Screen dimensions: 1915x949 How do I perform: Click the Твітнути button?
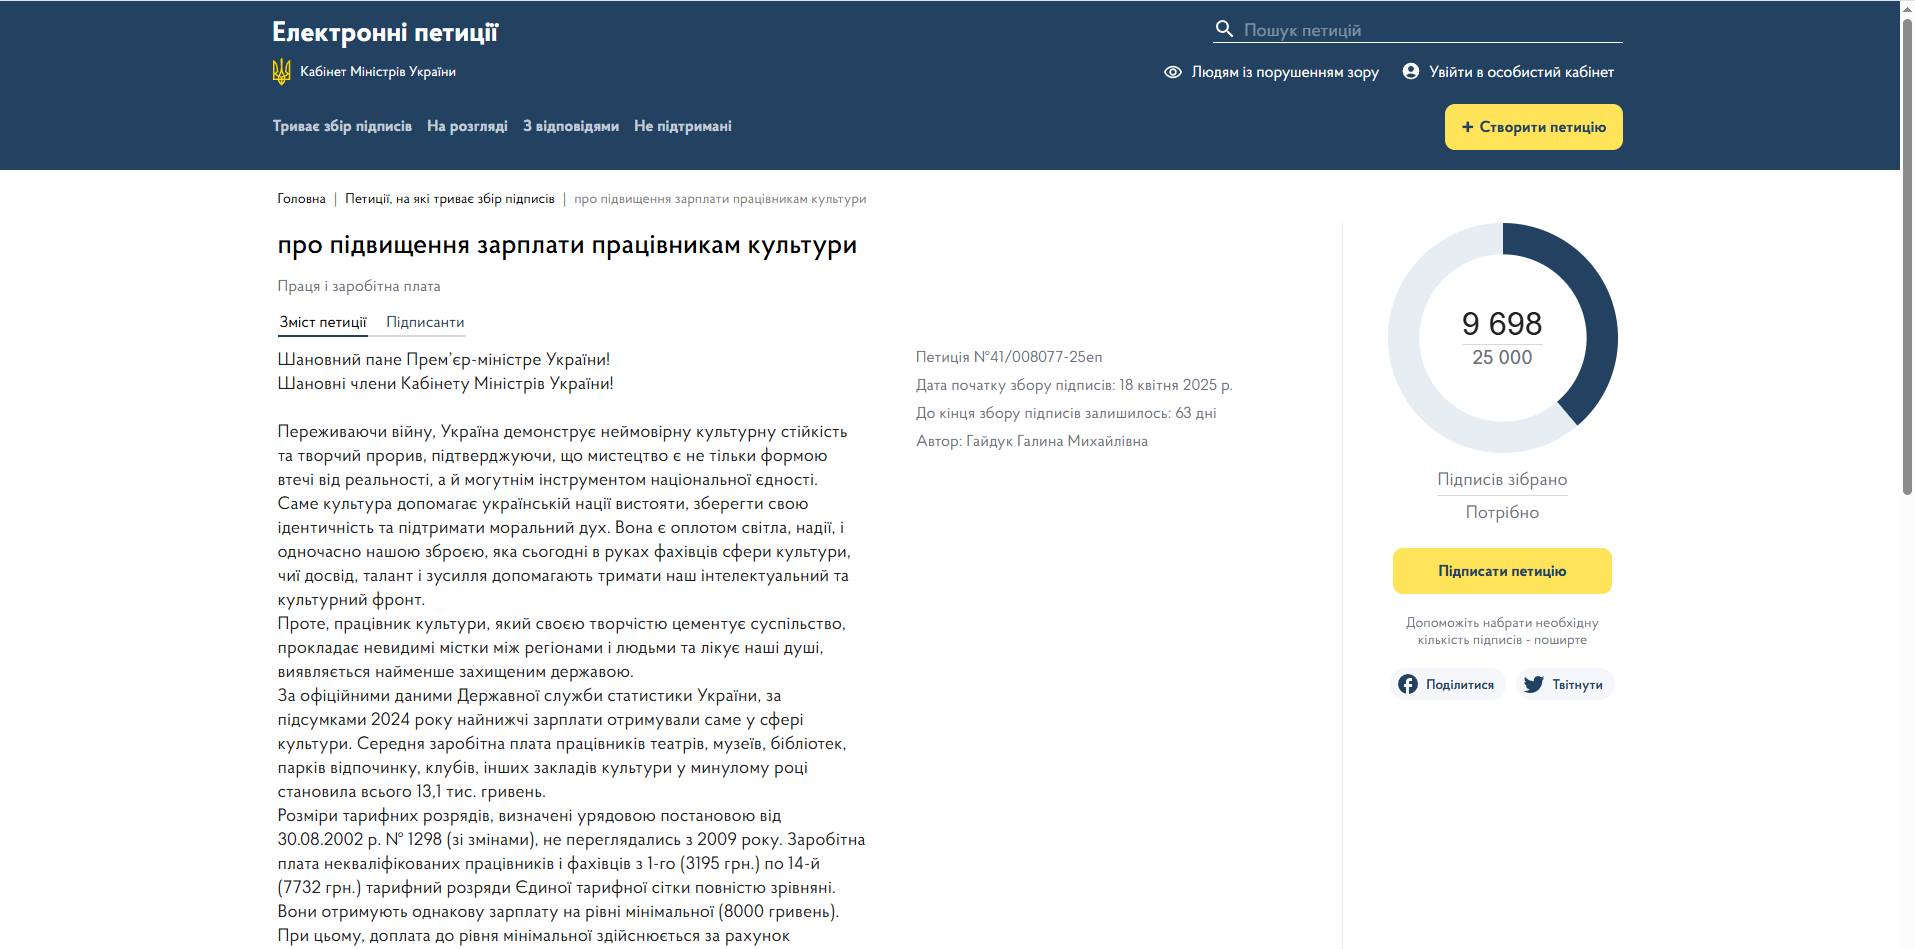tap(1565, 684)
